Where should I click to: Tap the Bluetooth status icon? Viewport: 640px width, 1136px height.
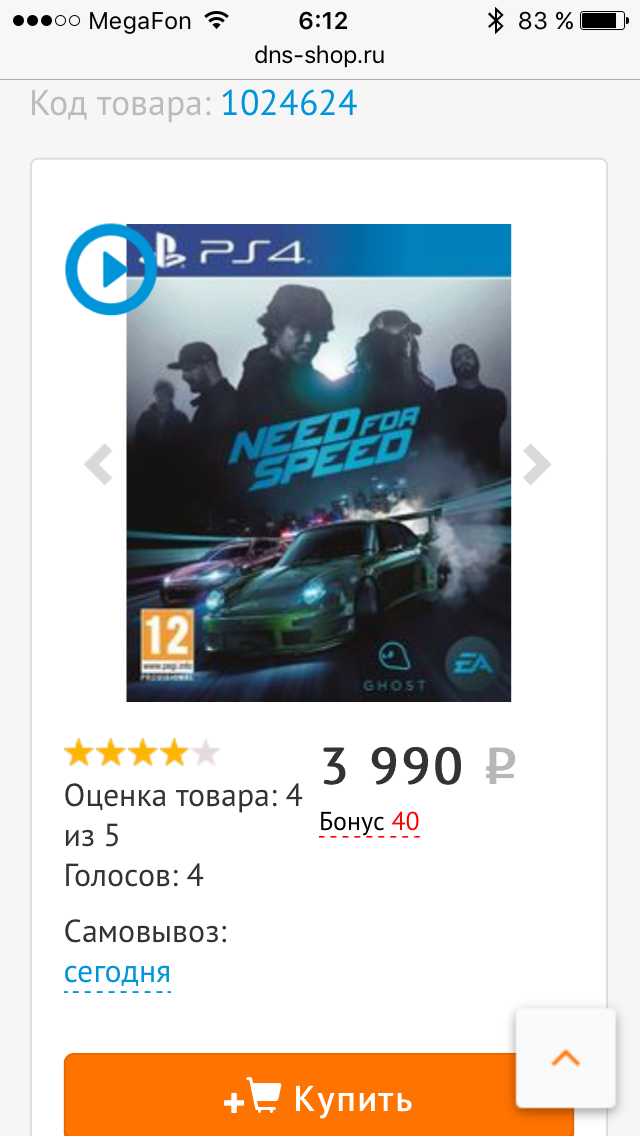click(x=494, y=20)
